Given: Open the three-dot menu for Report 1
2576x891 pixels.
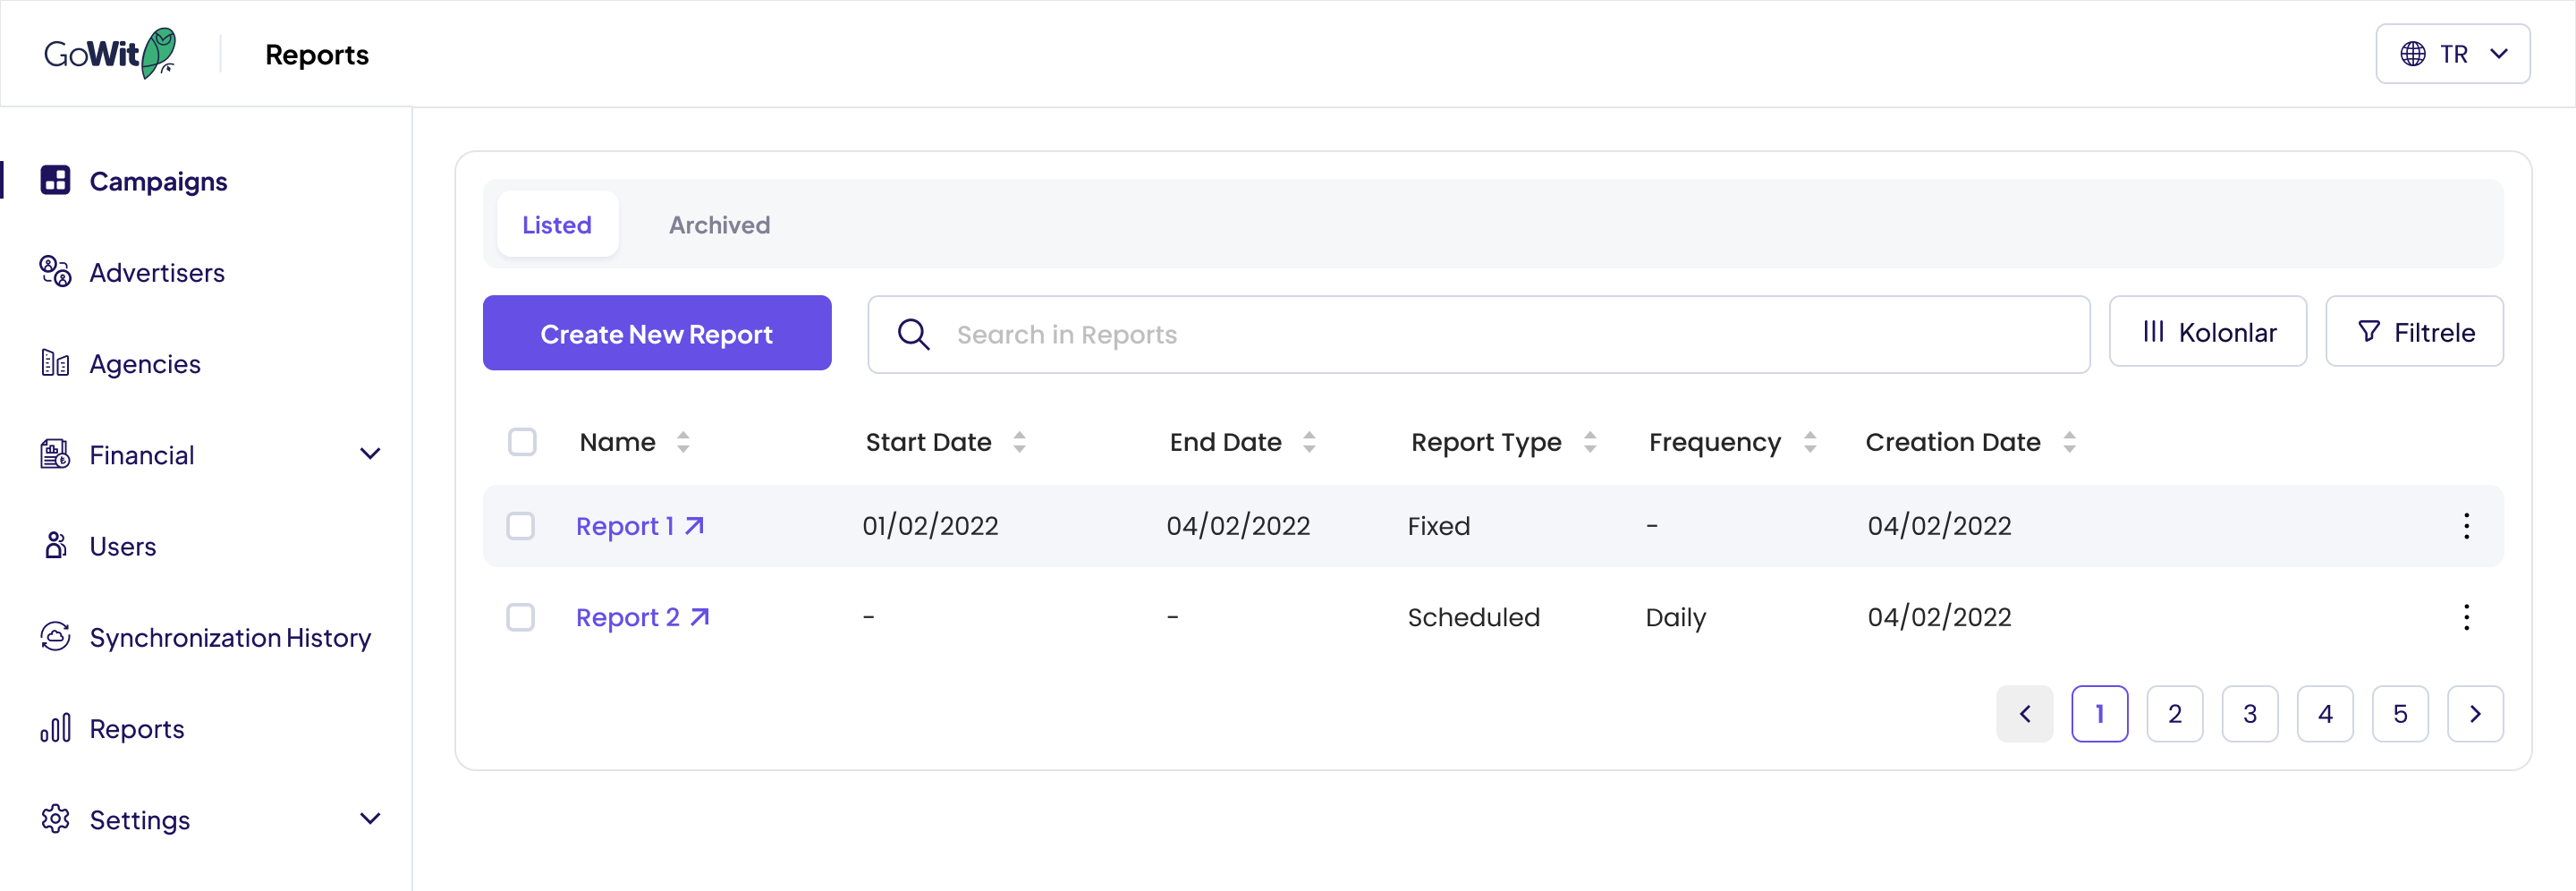Looking at the screenshot, I should pyautogui.click(x=2466, y=526).
